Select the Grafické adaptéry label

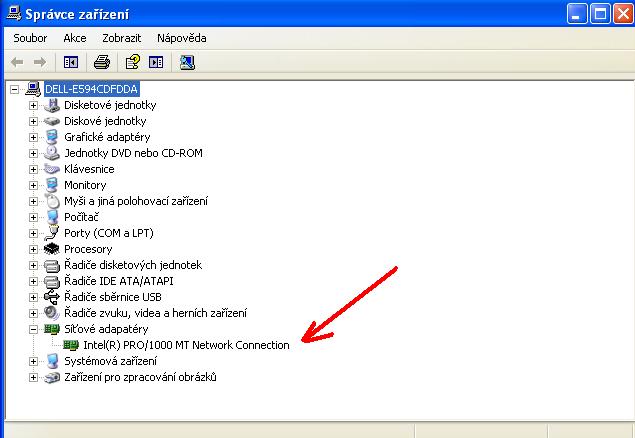tap(107, 137)
